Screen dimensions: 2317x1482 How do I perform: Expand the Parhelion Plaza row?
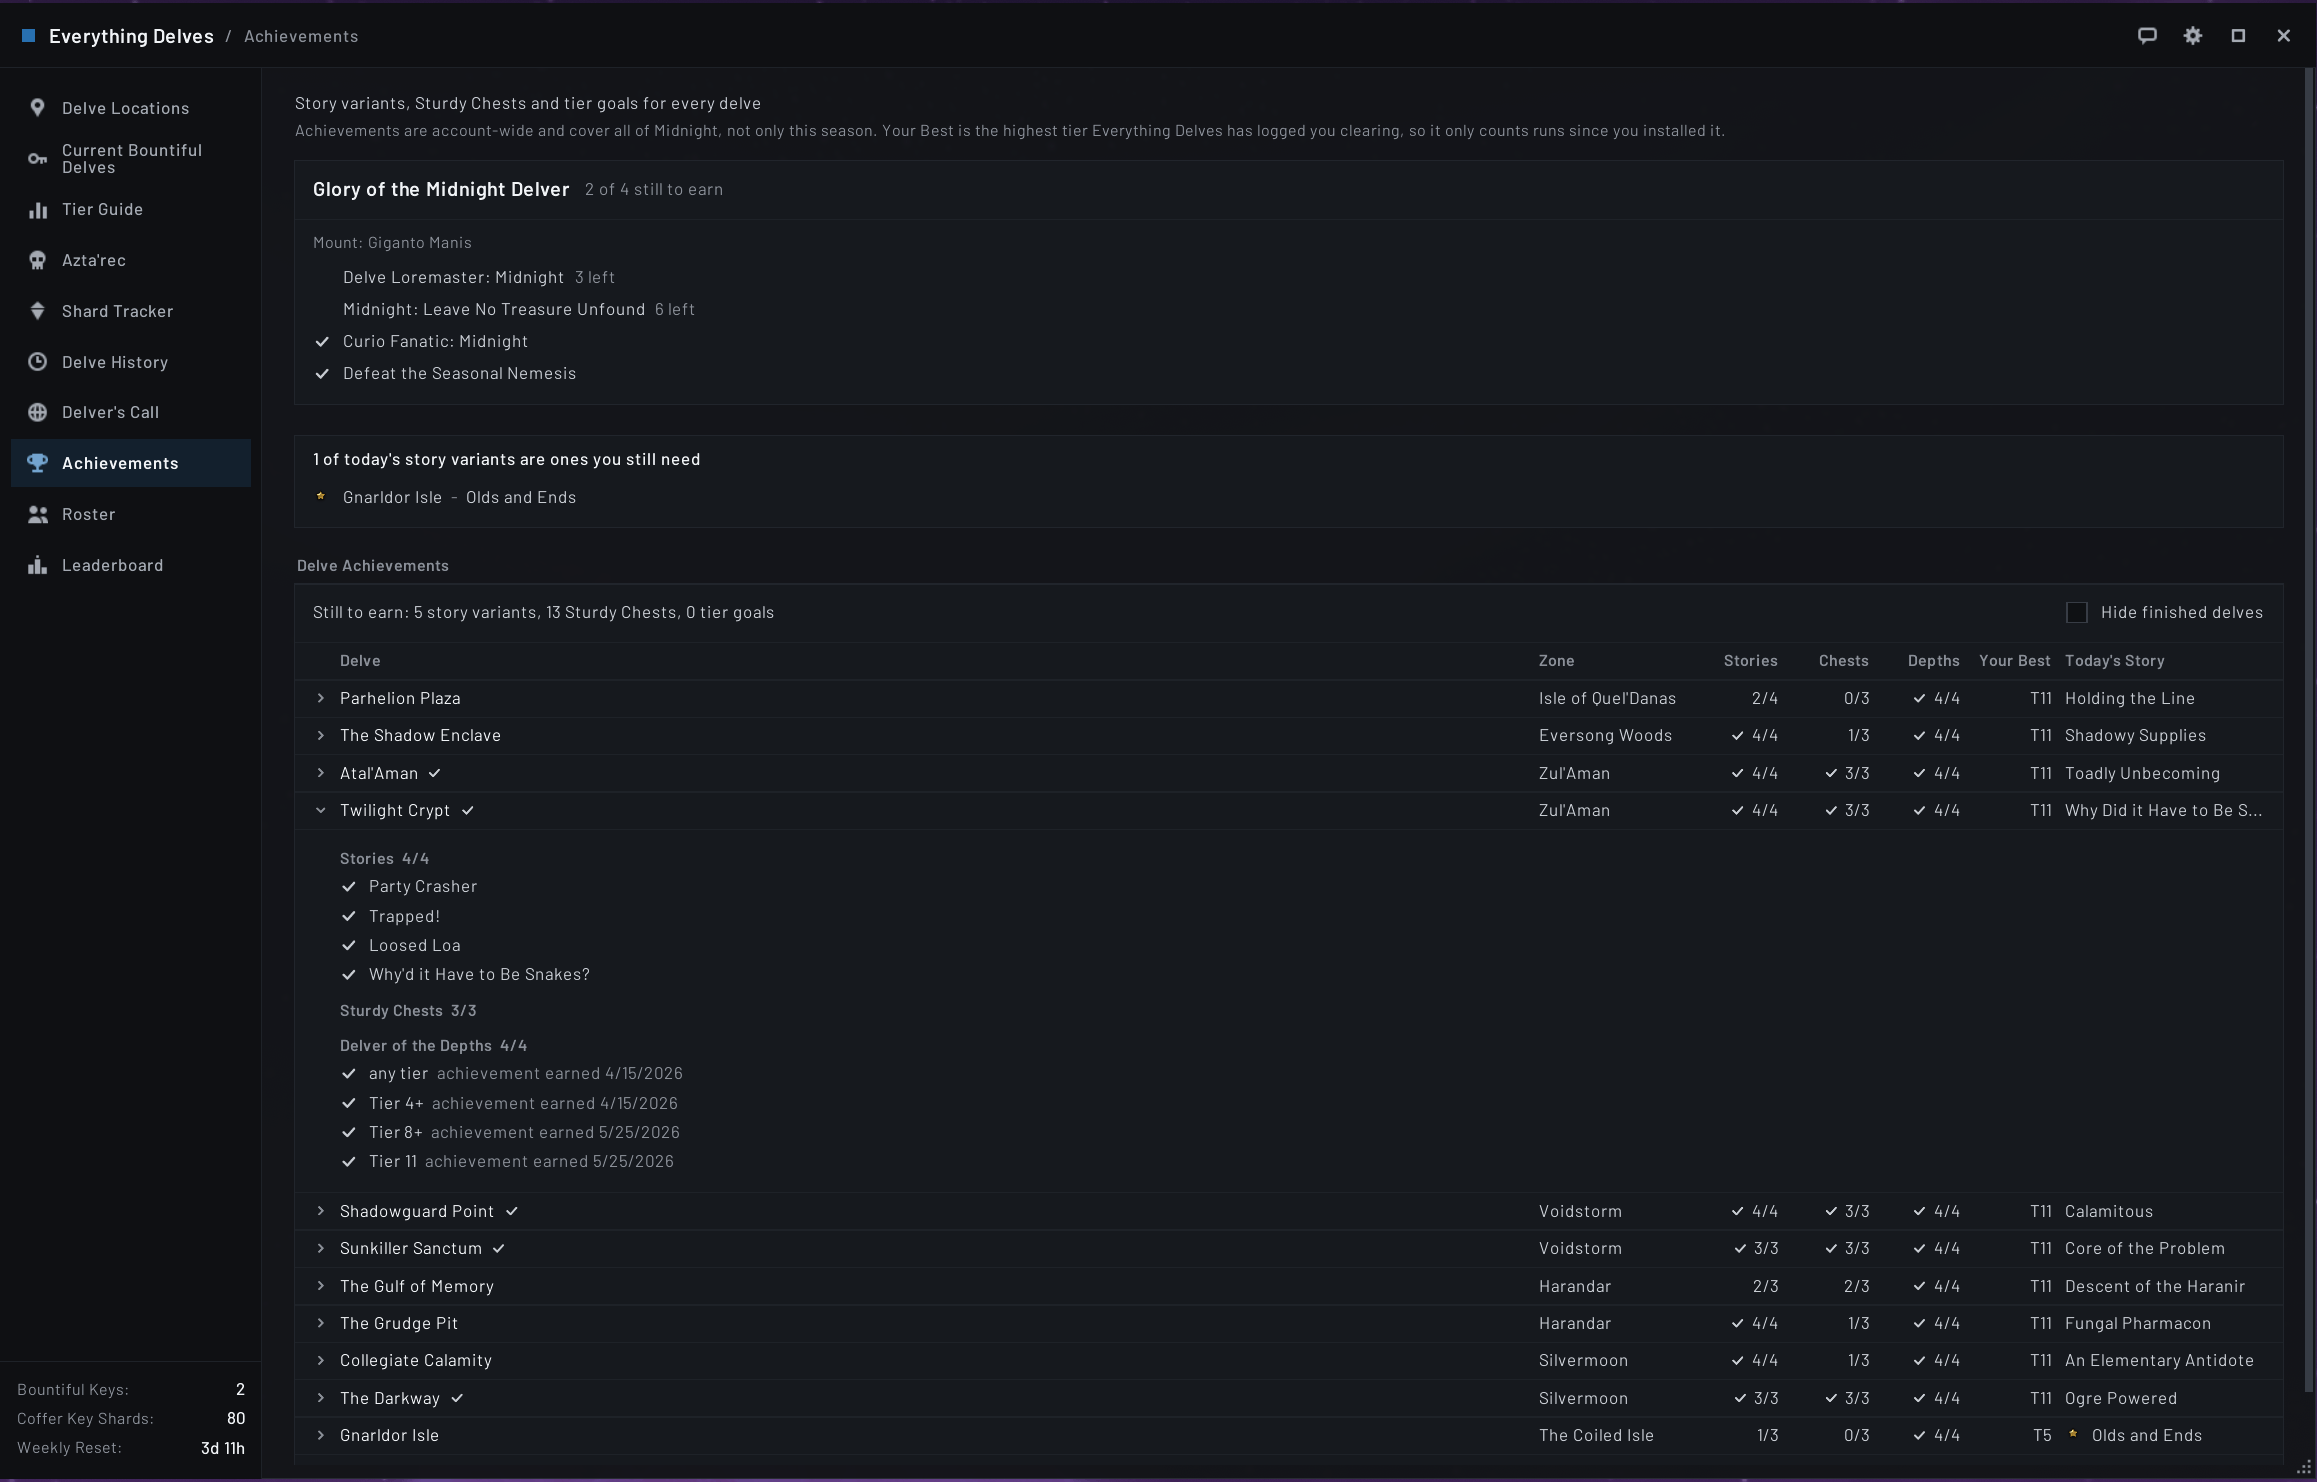pos(320,698)
